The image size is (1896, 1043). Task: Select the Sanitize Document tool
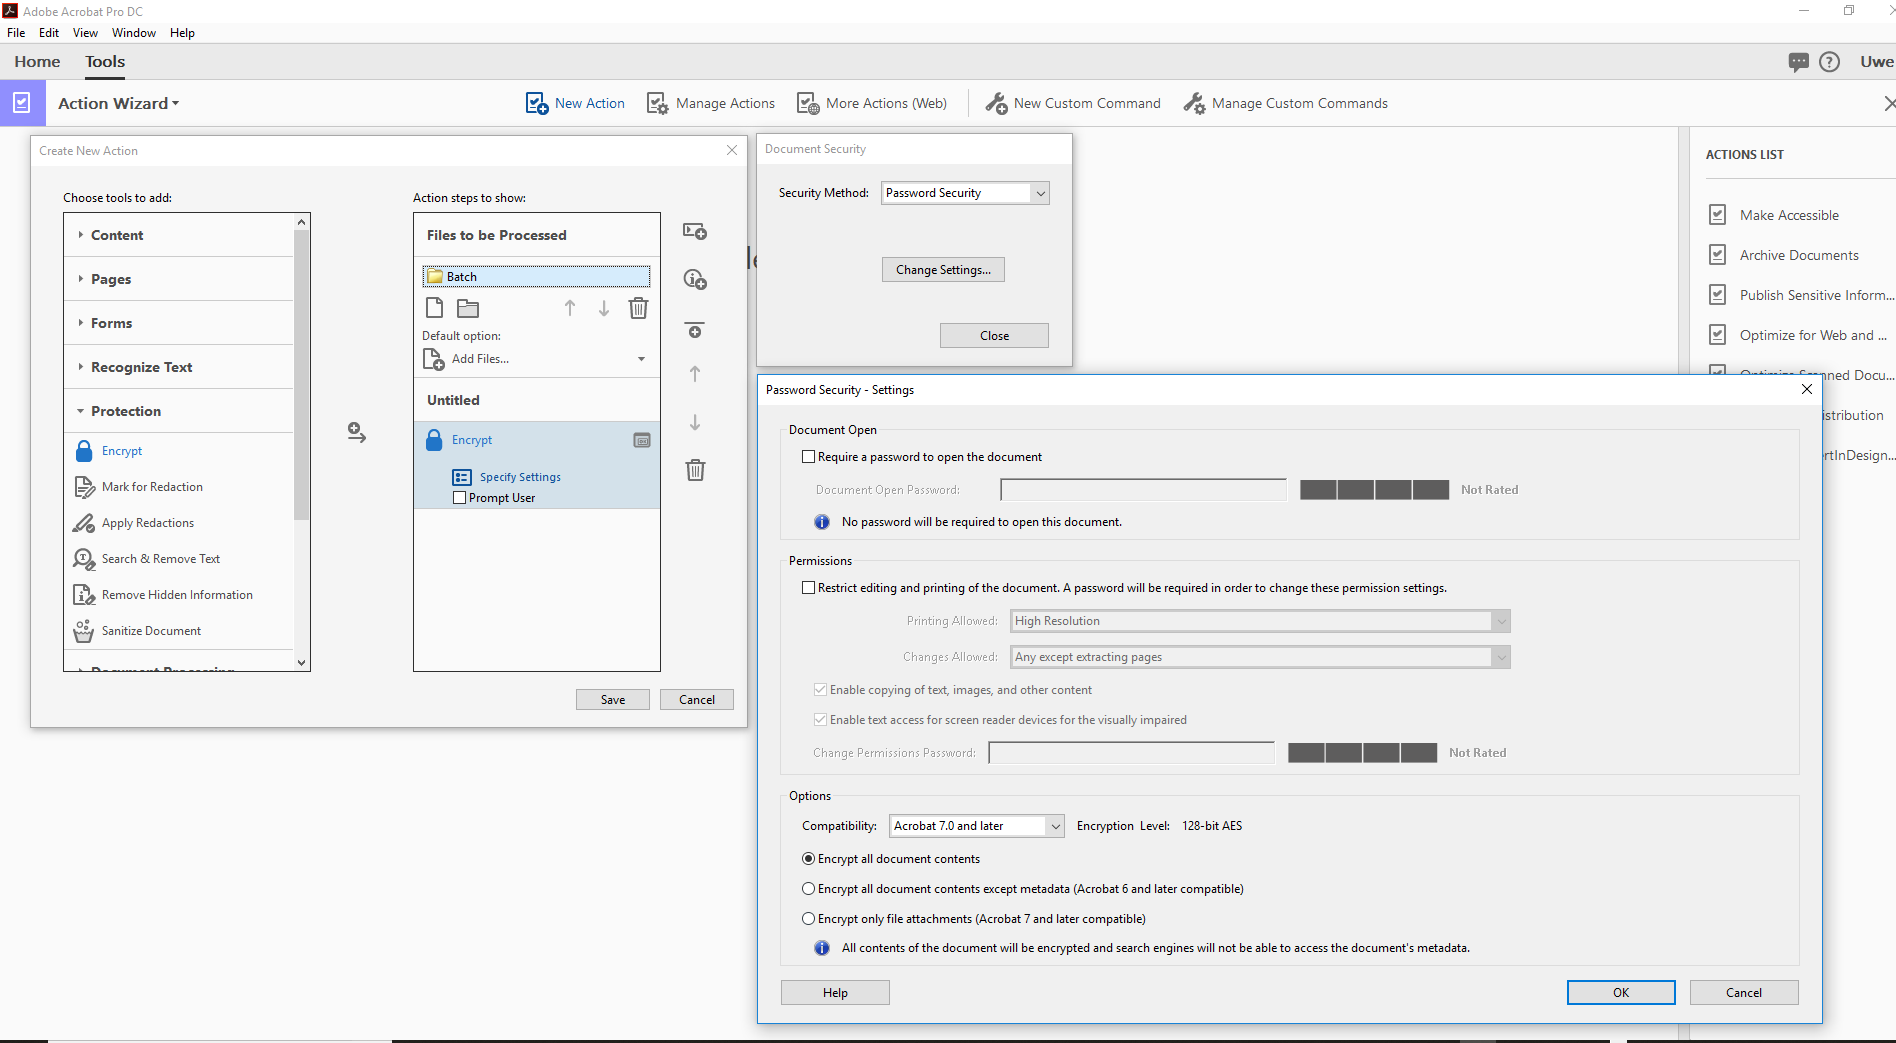pyautogui.click(x=138, y=631)
